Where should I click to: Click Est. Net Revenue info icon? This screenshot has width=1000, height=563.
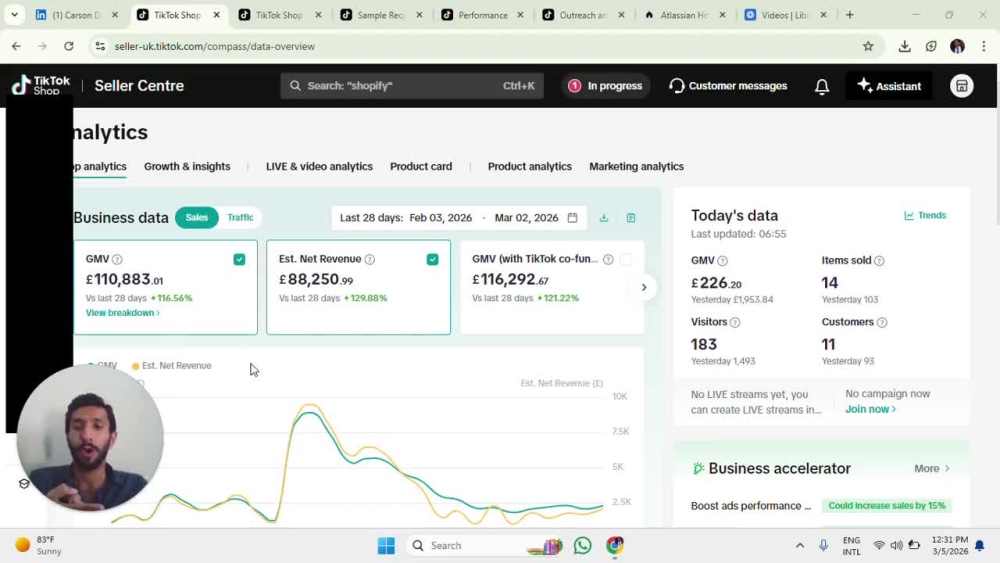[x=370, y=260]
